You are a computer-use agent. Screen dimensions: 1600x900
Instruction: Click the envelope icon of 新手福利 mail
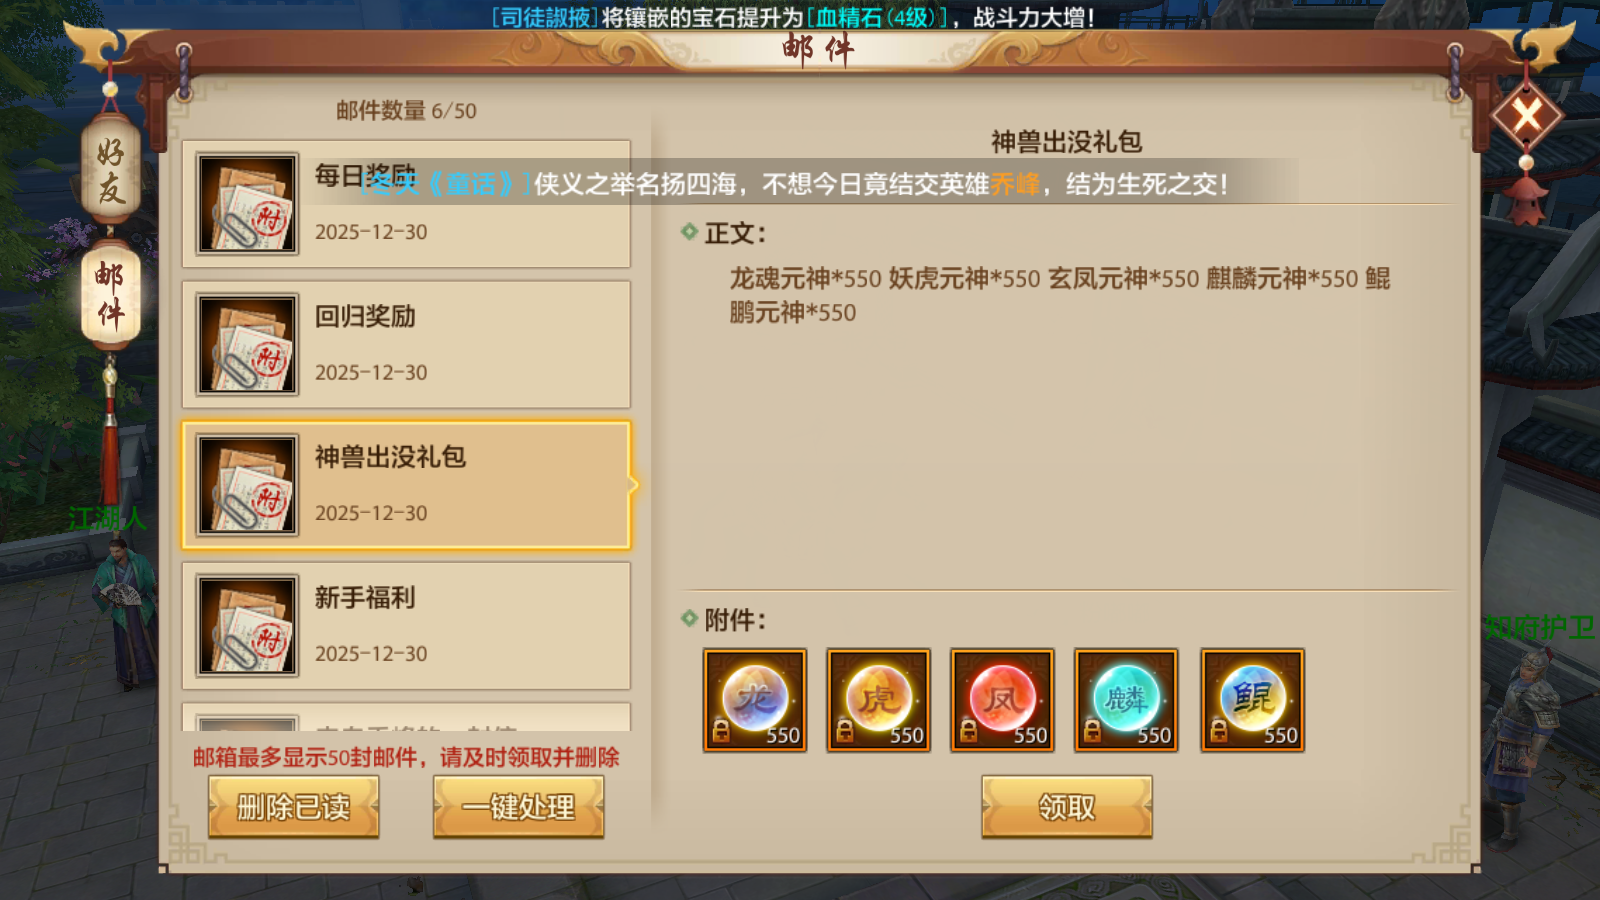click(x=247, y=626)
